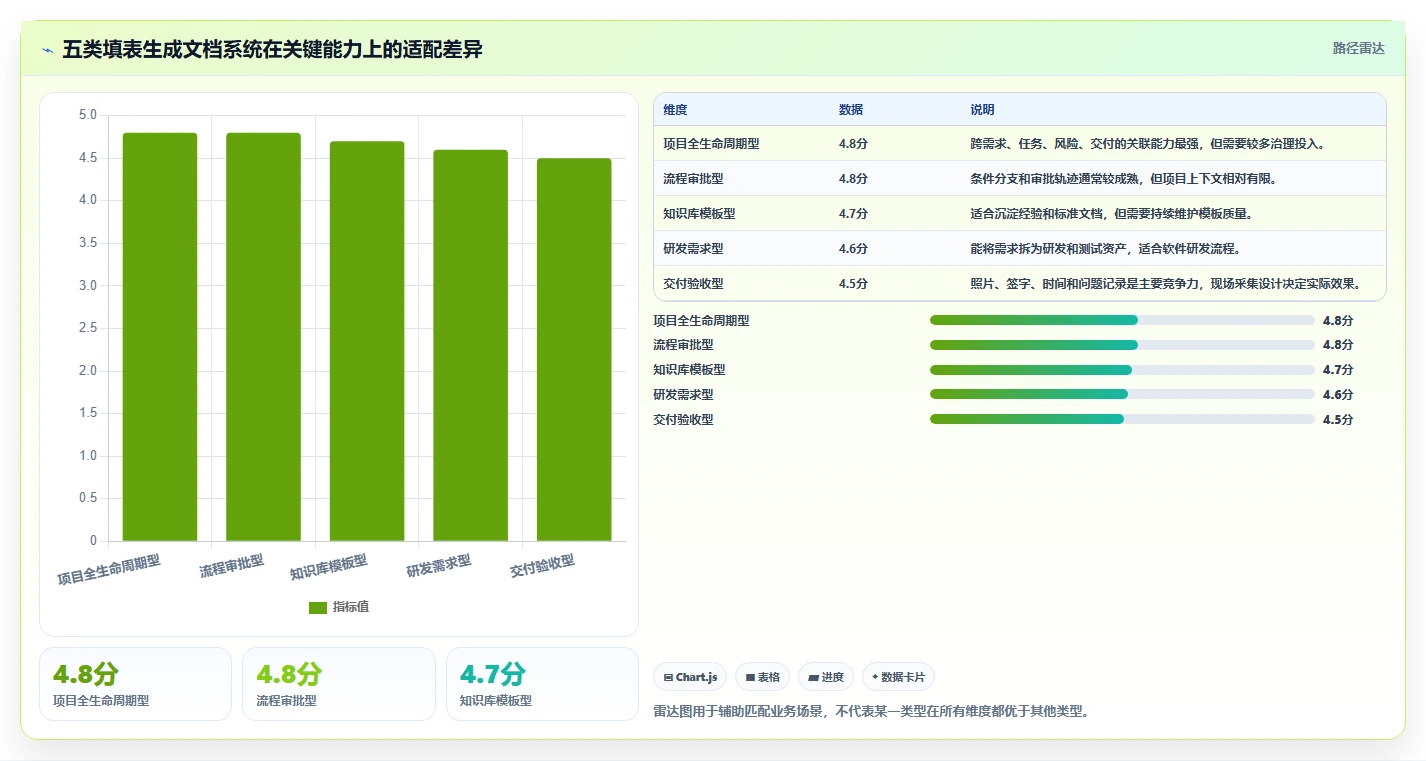This screenshot has width=1426, height=761.
Task: Click the 路径雷达 label in the header
Action: coord(1359,48)
